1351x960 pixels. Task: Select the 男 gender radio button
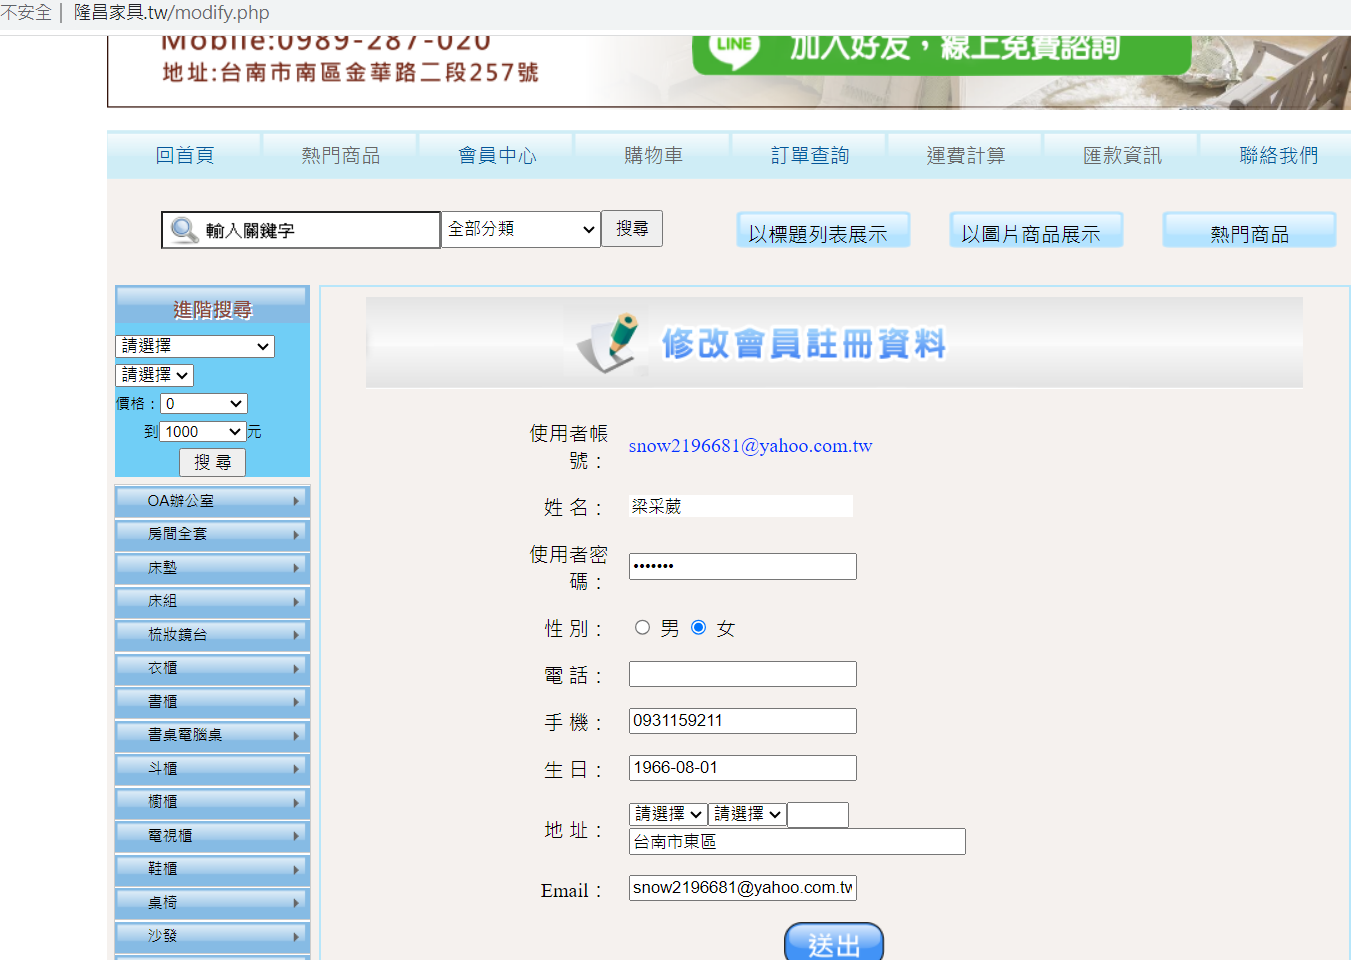click(642, 628)
